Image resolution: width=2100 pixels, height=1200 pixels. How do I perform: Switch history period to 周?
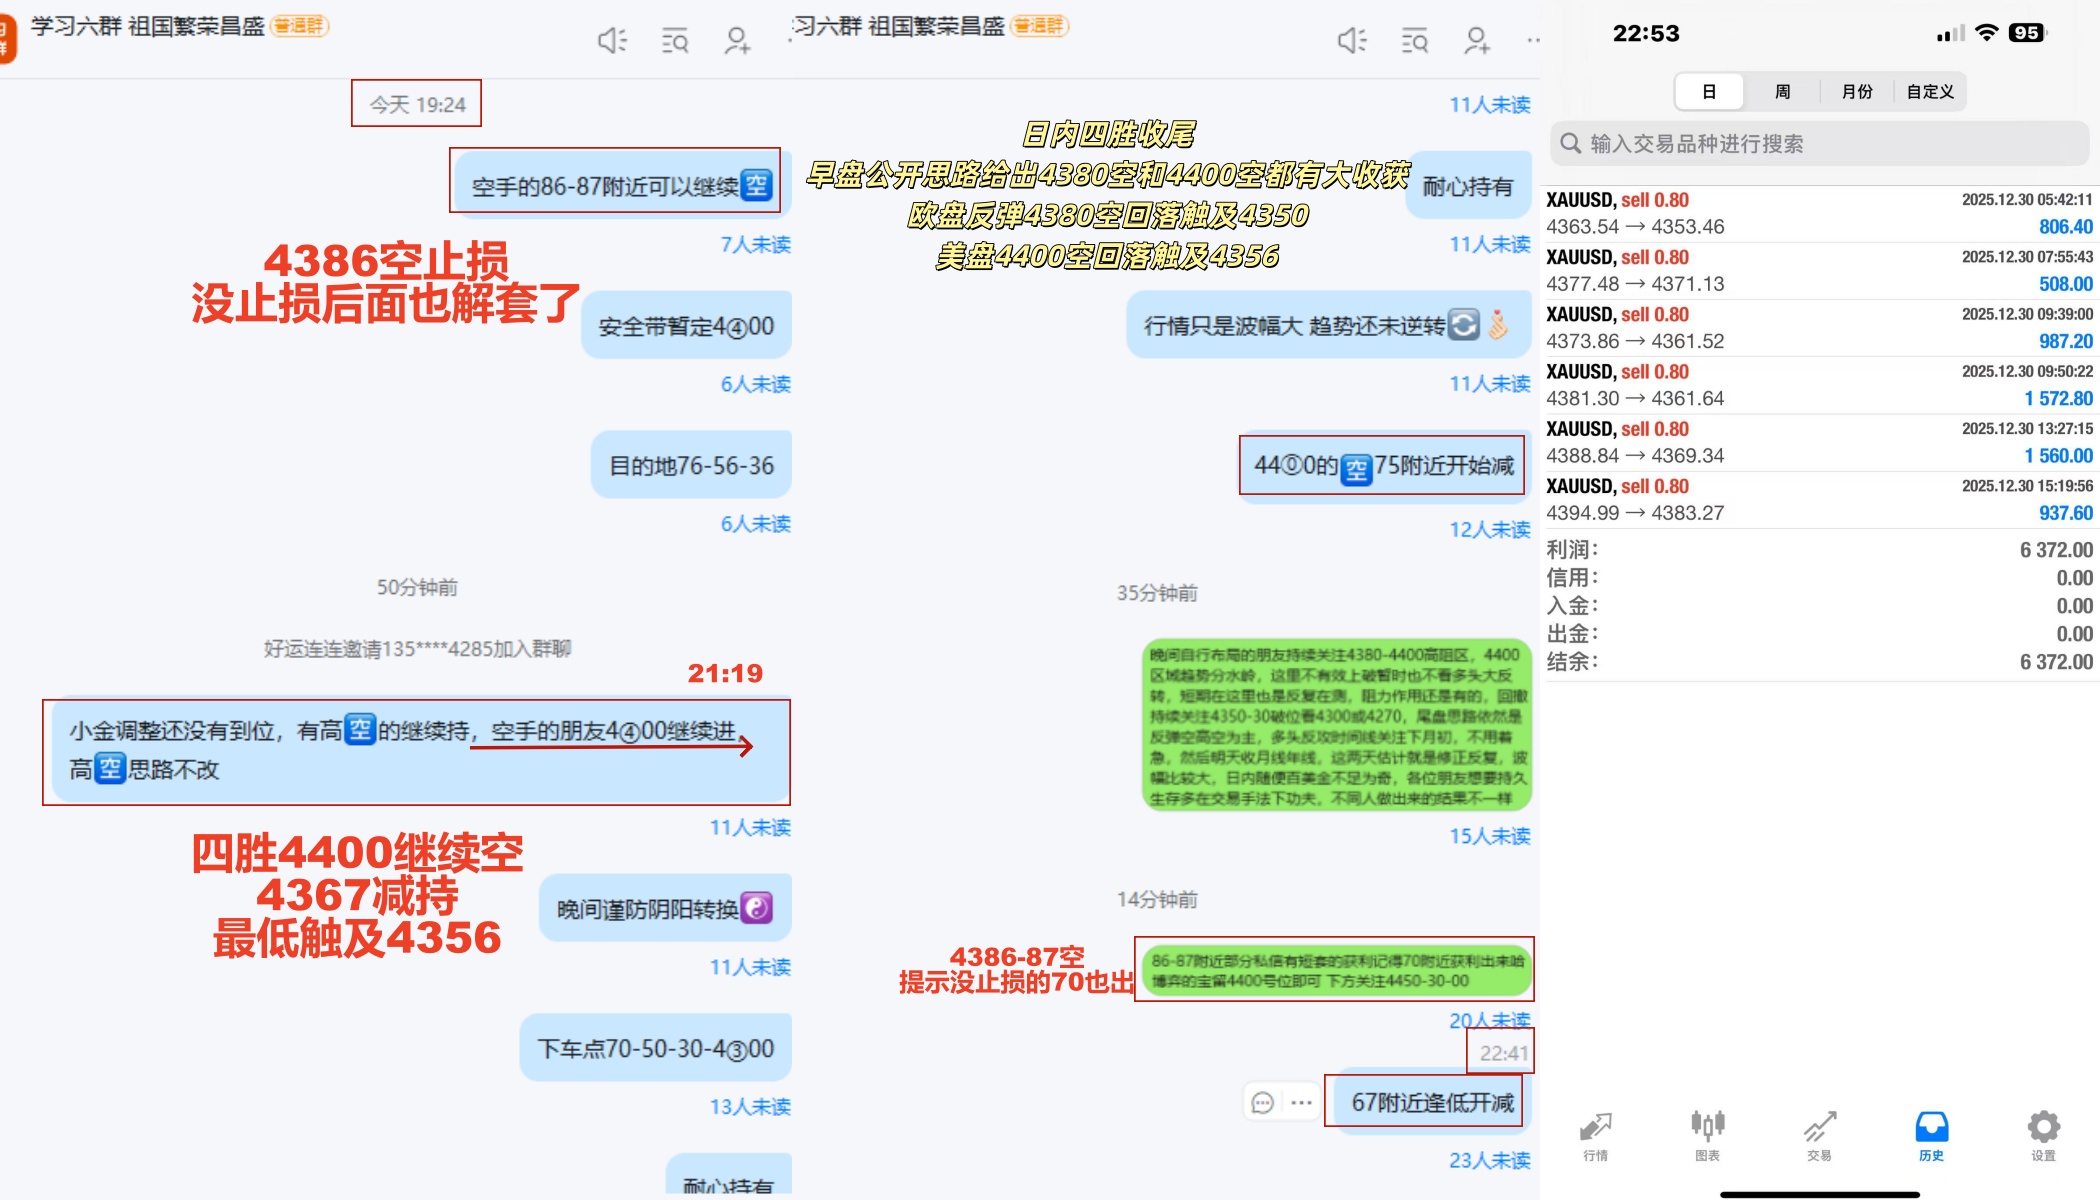pos(1782,92)
